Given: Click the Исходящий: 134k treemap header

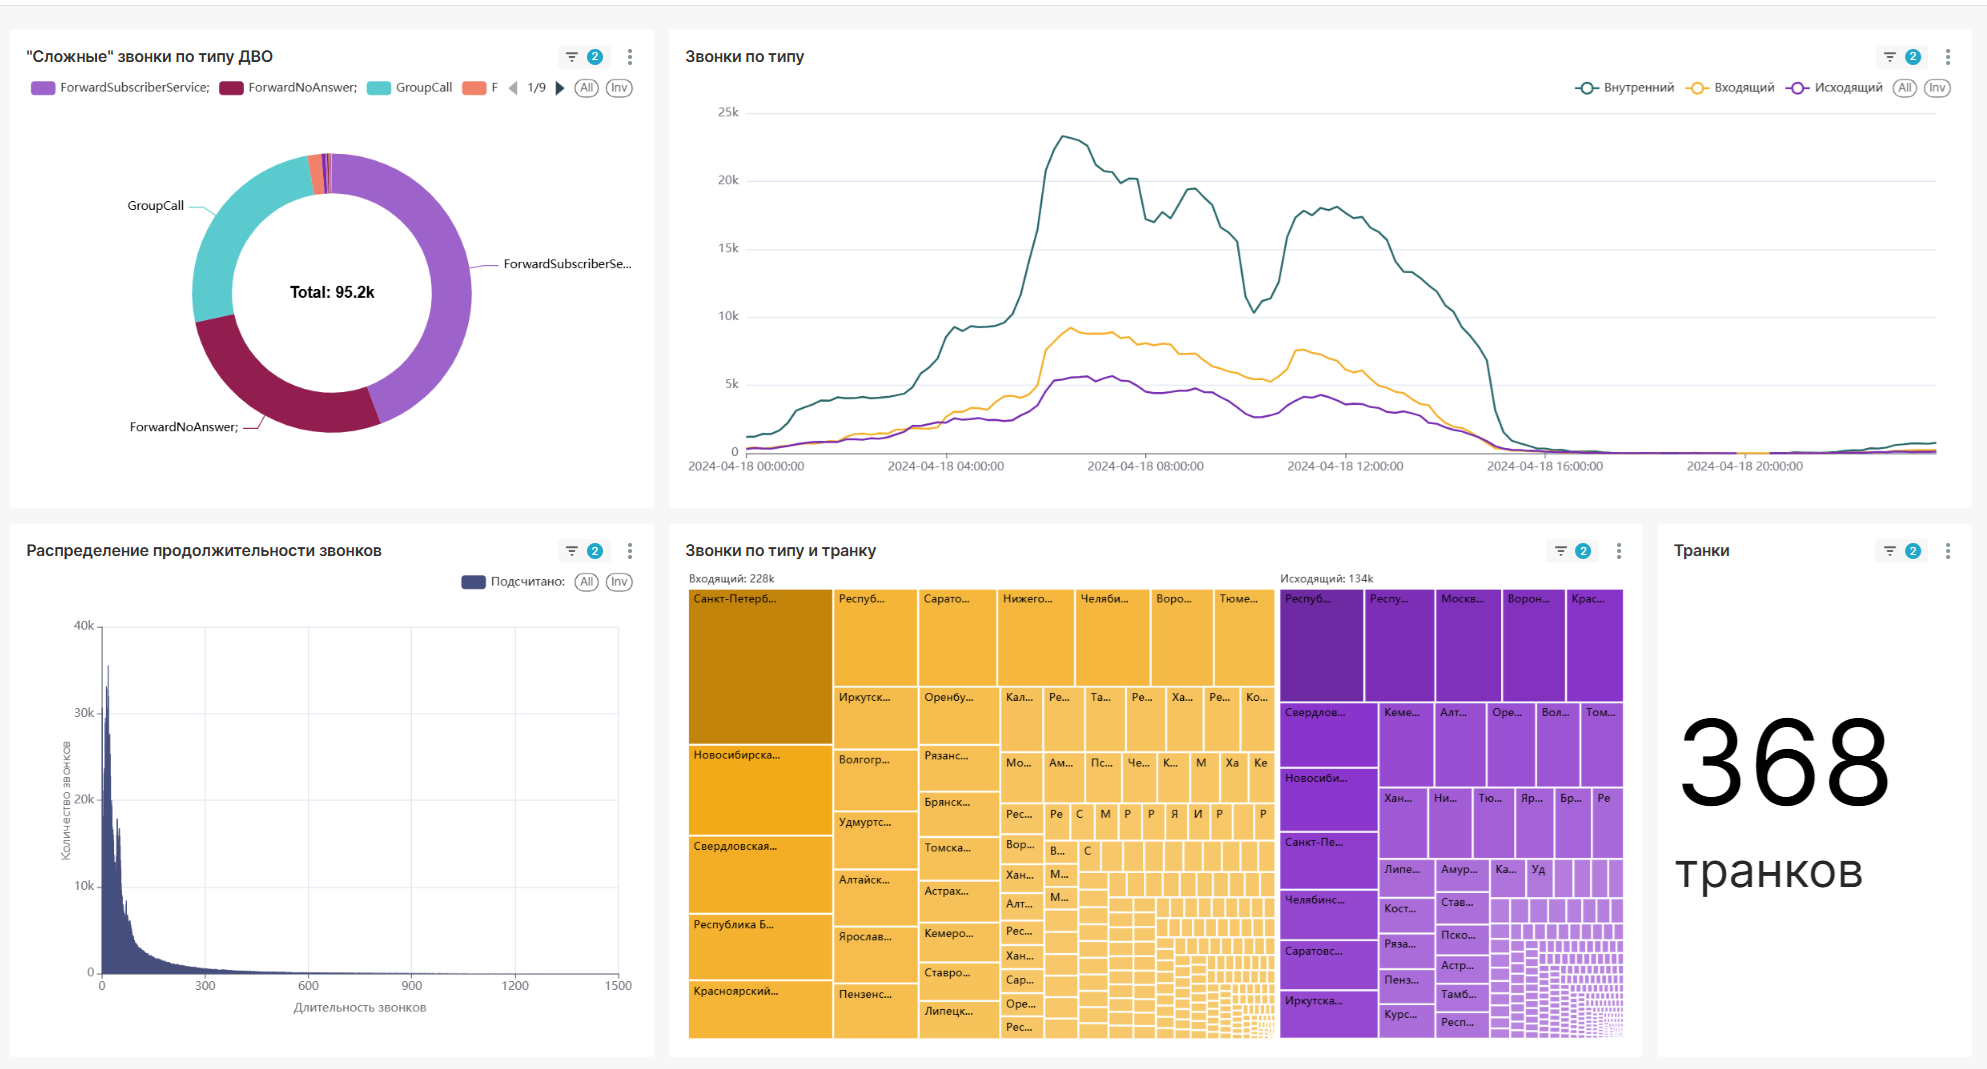Looking at the screenshot, I should [x=1327, y=579].
